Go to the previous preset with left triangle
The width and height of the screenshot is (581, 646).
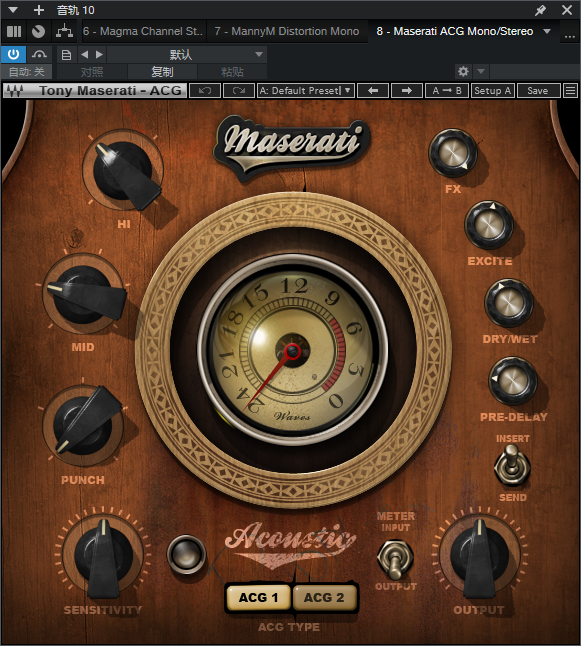85,54
